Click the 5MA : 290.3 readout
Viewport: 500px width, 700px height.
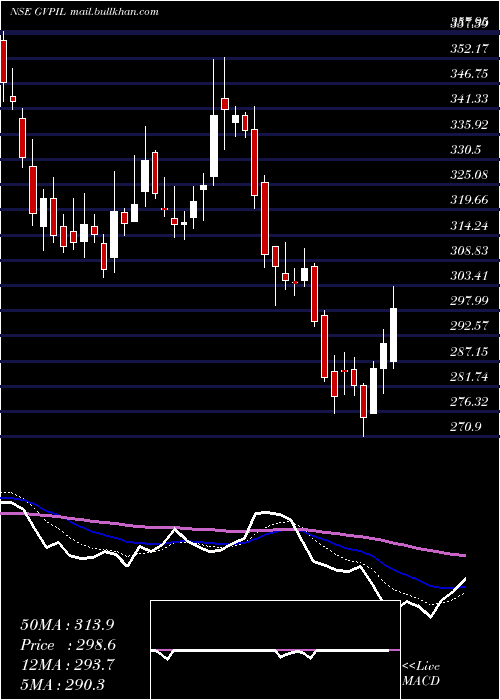coord(62,684)
